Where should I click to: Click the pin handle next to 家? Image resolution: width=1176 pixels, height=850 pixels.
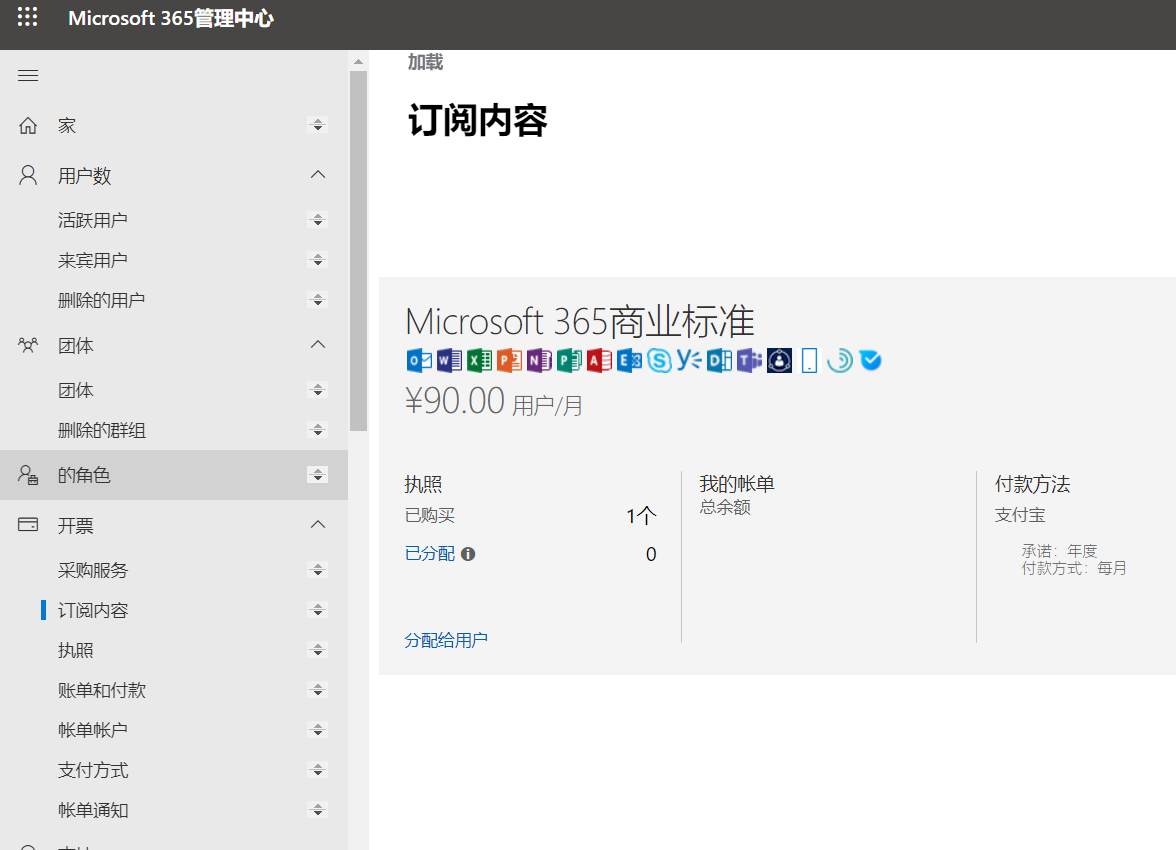[318, 125]
